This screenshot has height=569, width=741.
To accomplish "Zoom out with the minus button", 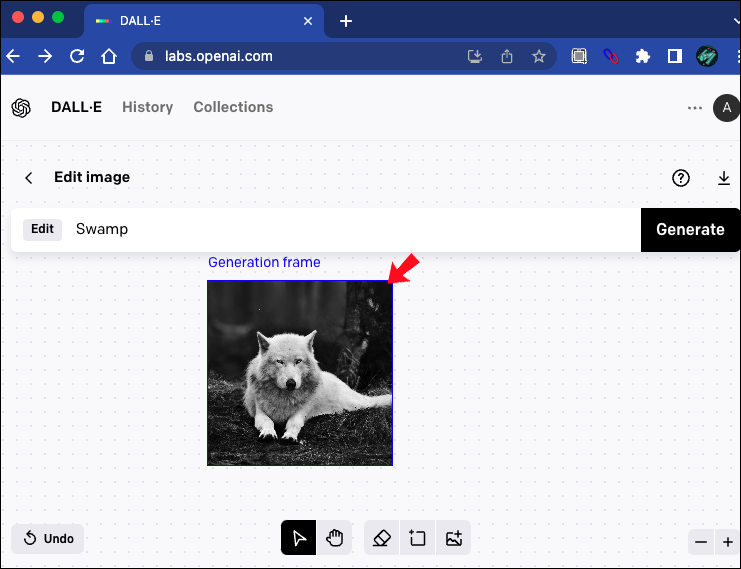I will [701, 542].
